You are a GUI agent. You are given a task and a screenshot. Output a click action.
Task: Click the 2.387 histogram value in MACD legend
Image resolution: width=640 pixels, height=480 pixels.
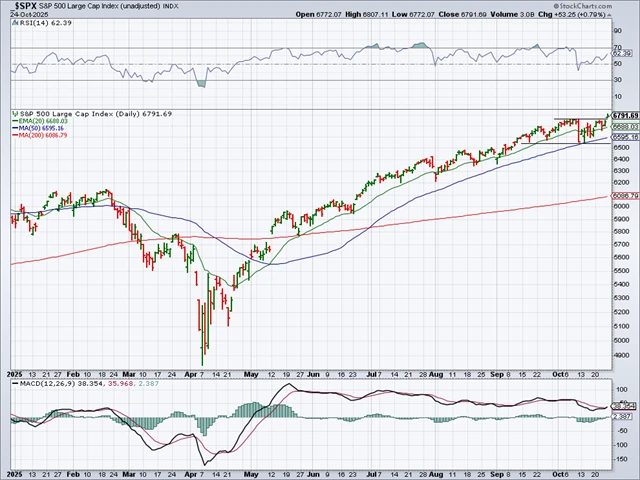click(148, 384)
